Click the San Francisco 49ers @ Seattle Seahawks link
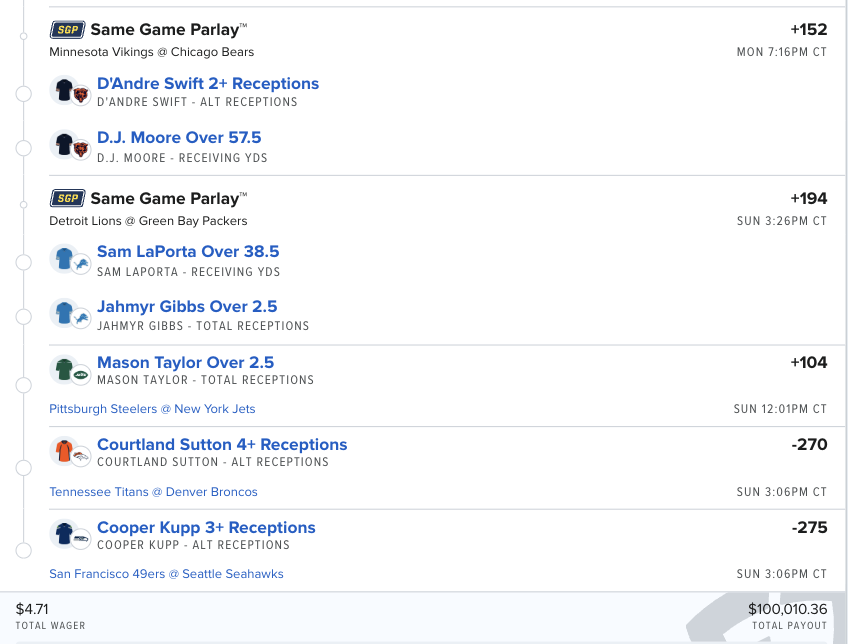This screenshot has width=848, height=644. click(166, 574)
